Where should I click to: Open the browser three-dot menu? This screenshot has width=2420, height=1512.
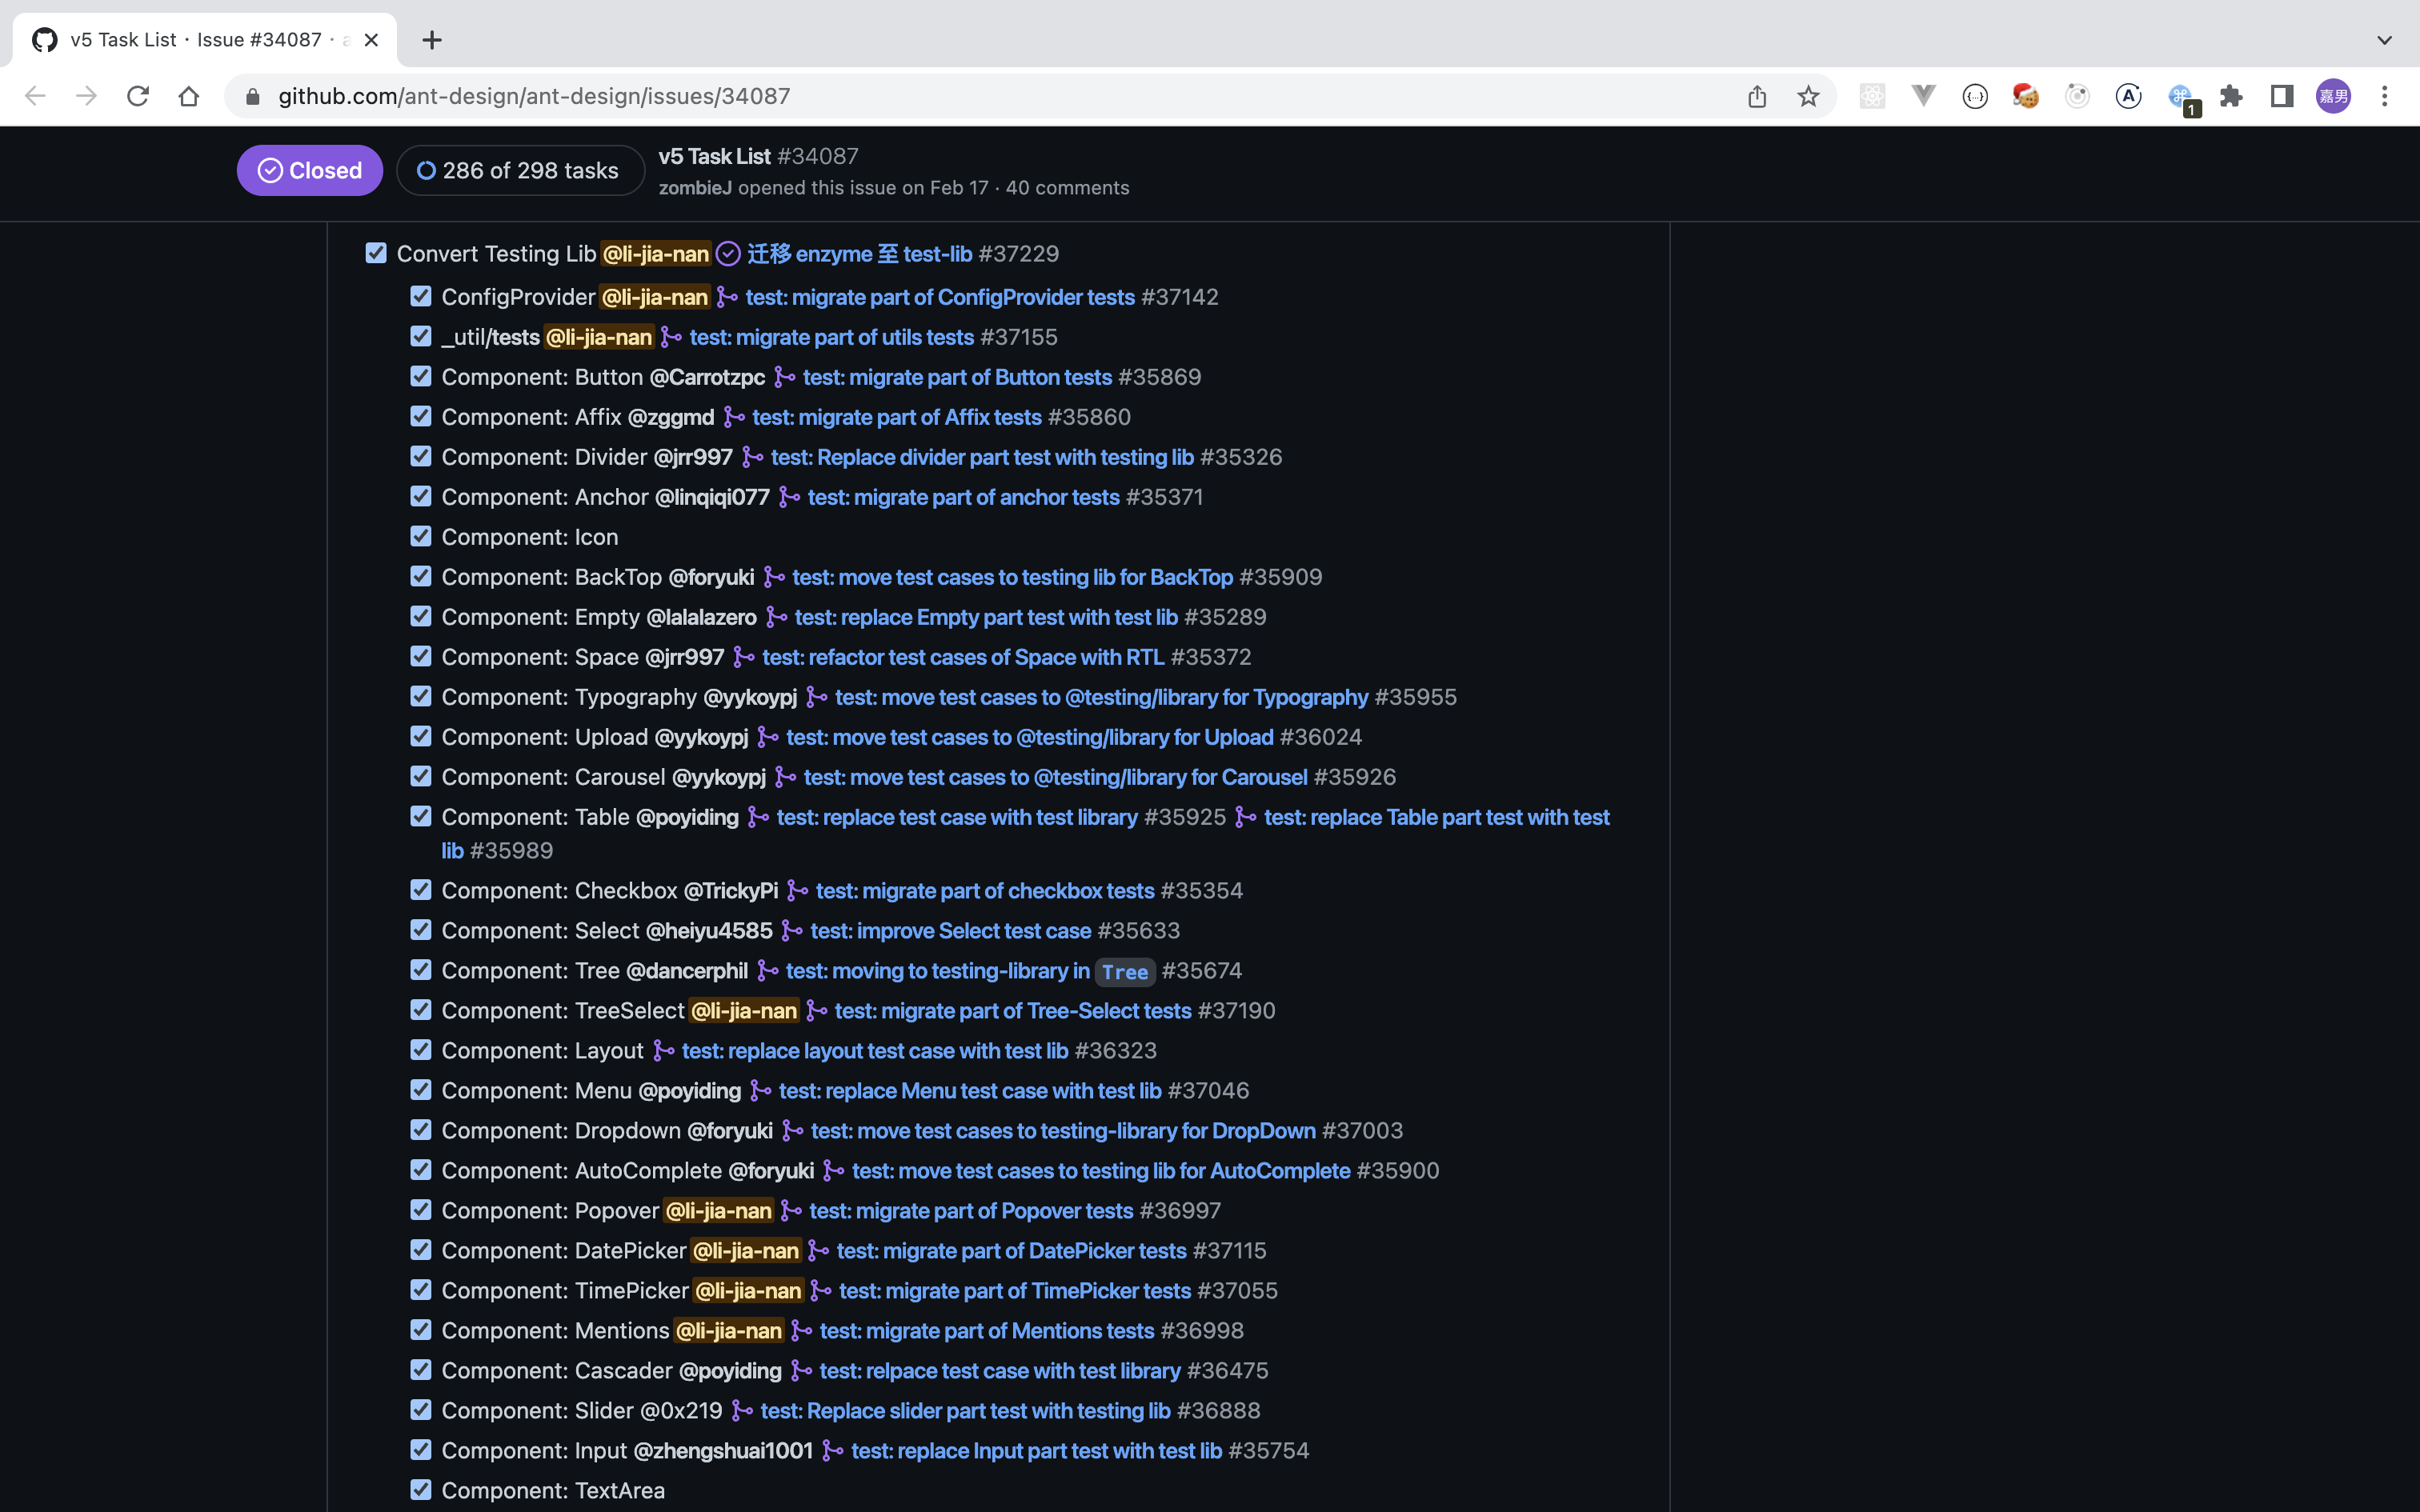(2385, 96)
